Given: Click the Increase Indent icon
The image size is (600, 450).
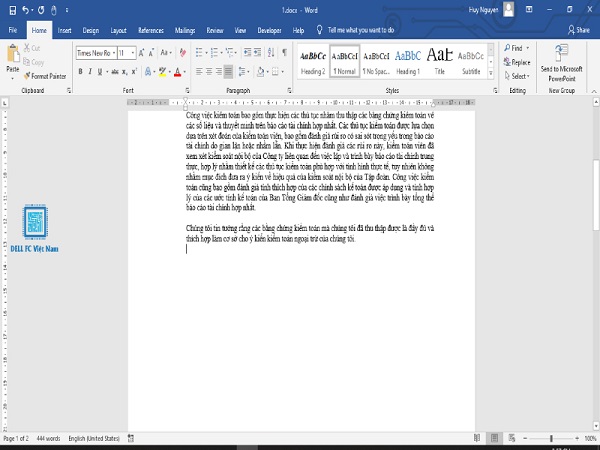Looking at the screenshot, I should point(257,52).
